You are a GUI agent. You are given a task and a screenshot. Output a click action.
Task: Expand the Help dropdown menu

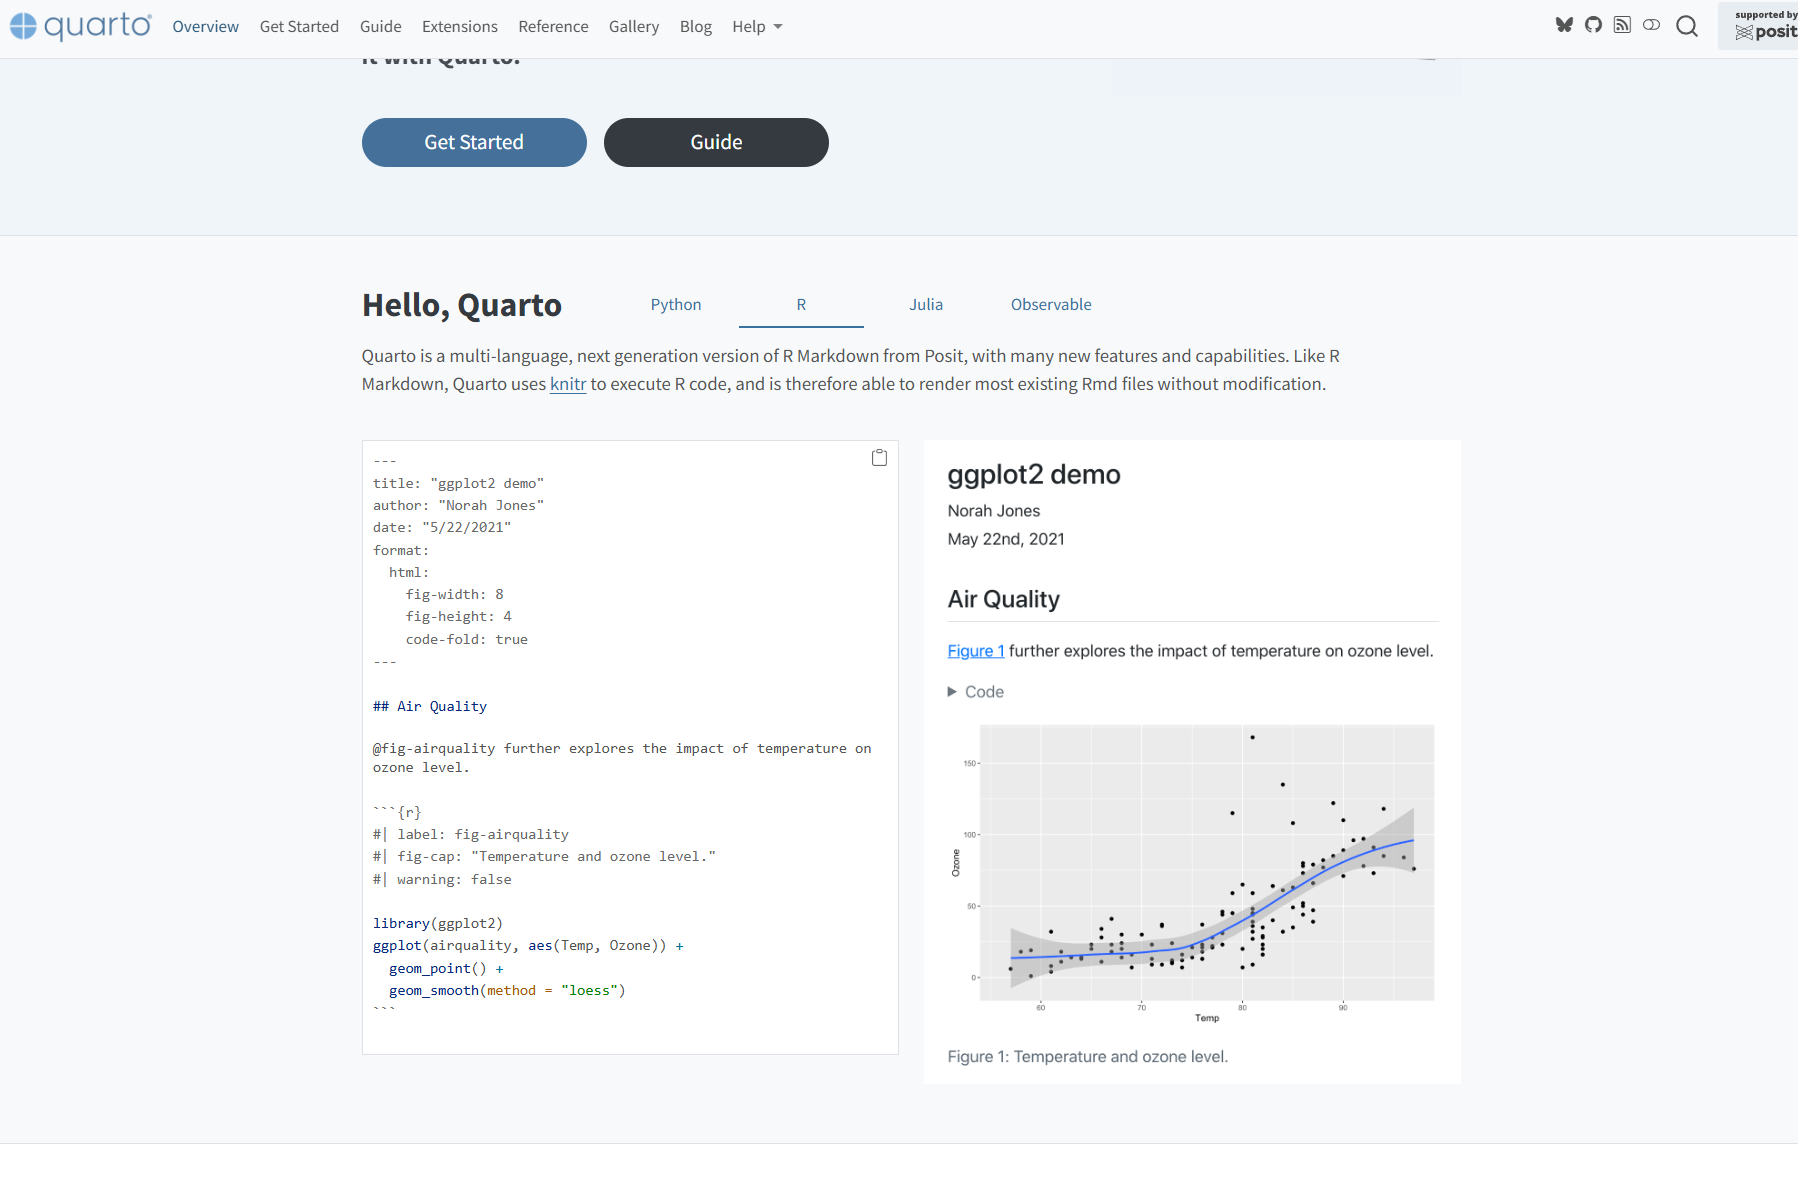pyautogui.click(x=757, y=27)
